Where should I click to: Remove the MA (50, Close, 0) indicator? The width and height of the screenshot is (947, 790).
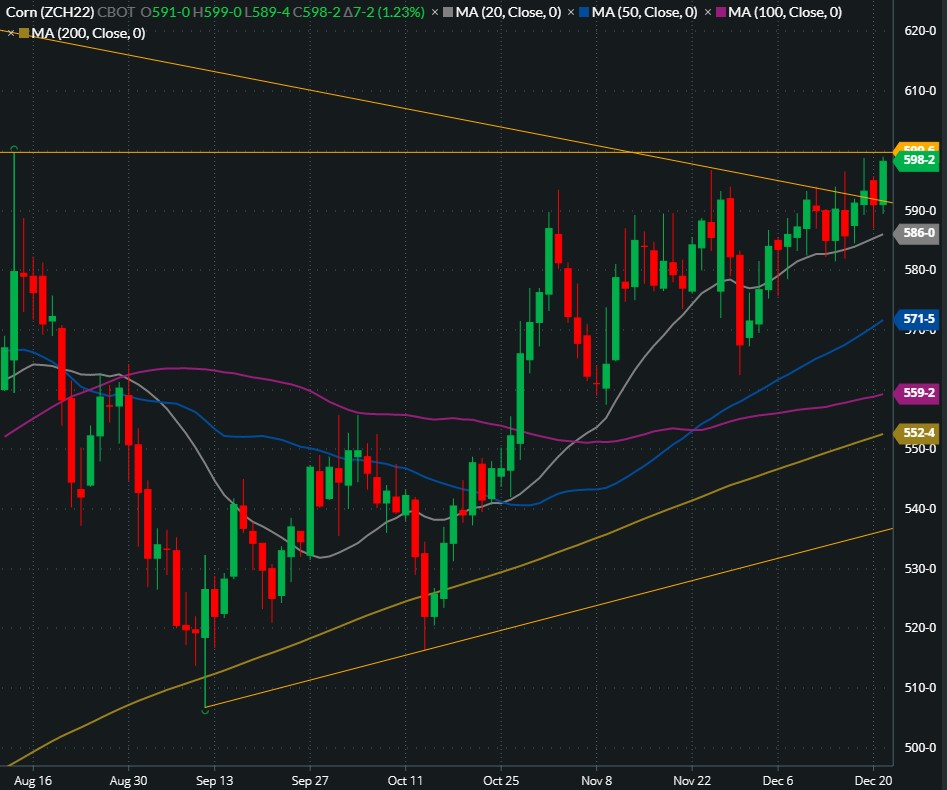[x=570, y=13]
